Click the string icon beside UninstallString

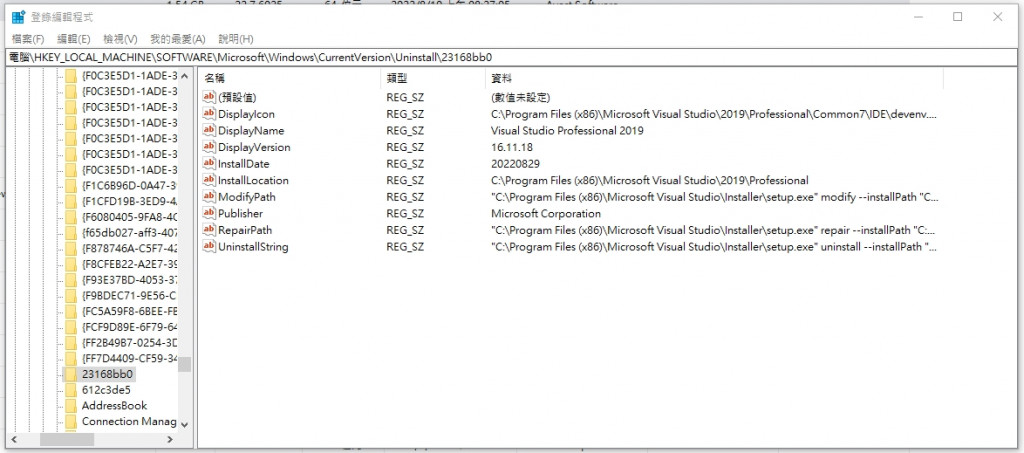[x=209, y=247]
